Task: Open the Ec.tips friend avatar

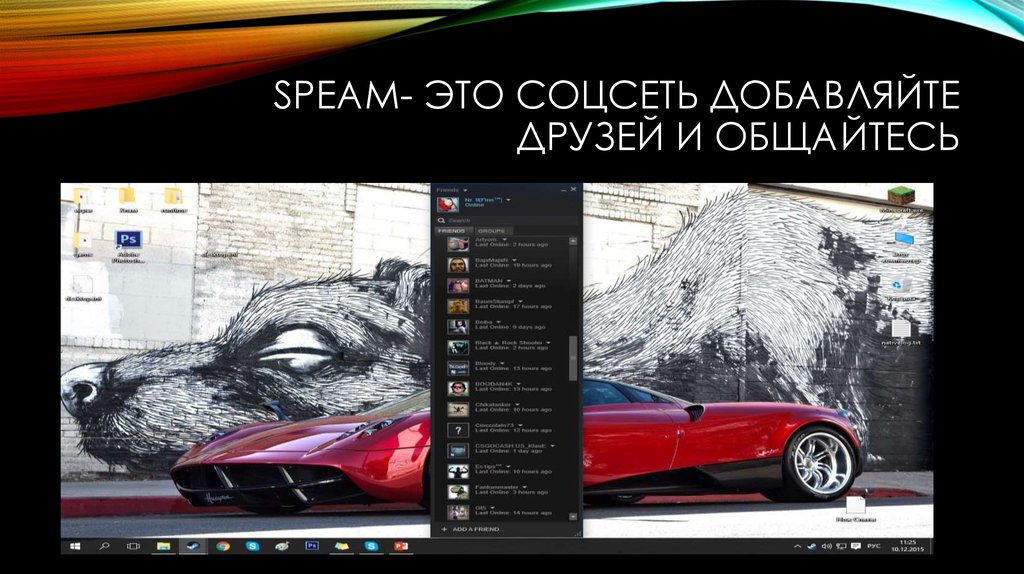Action: click(458, 471)
